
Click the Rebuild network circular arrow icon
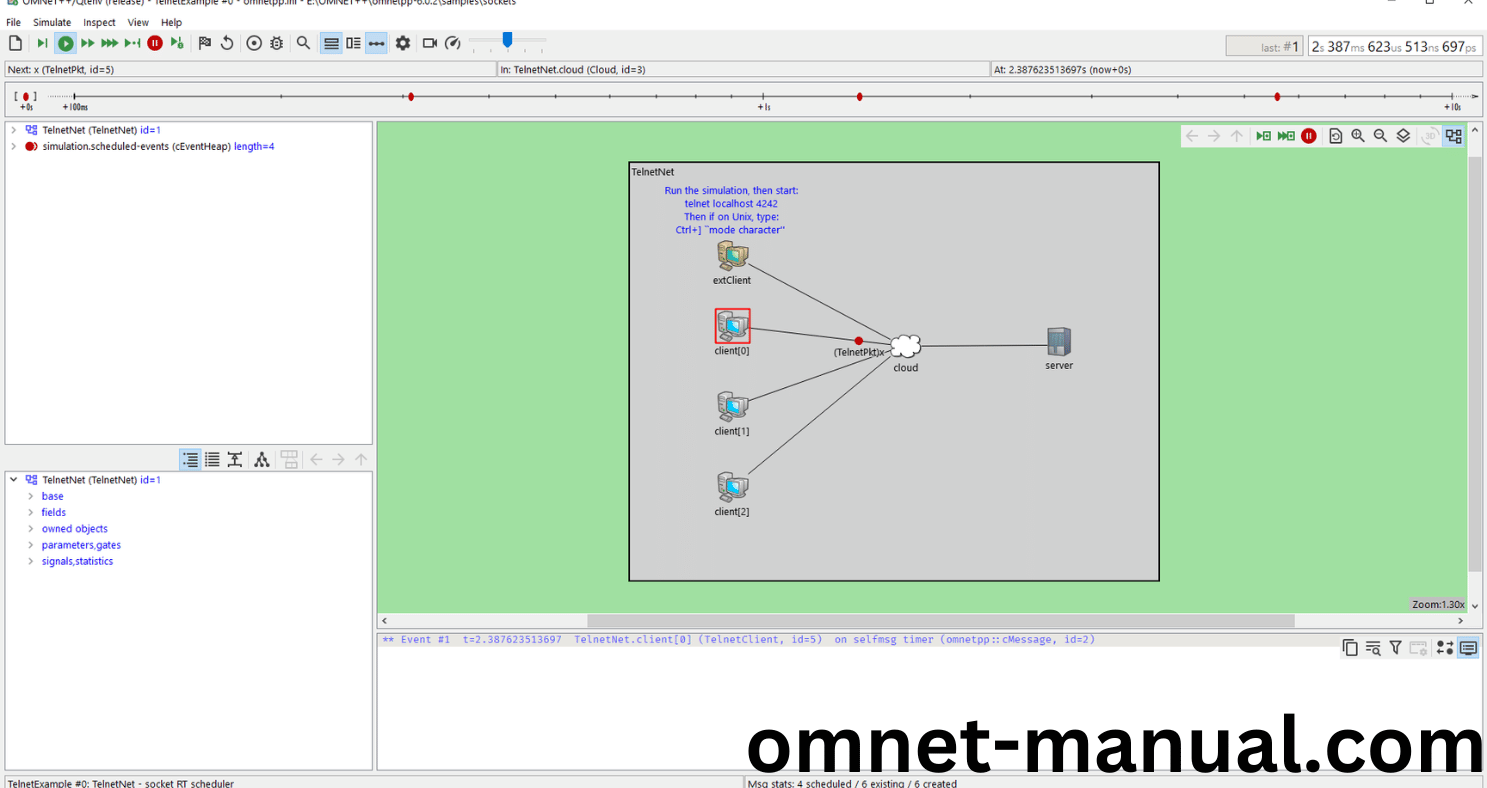227,43
